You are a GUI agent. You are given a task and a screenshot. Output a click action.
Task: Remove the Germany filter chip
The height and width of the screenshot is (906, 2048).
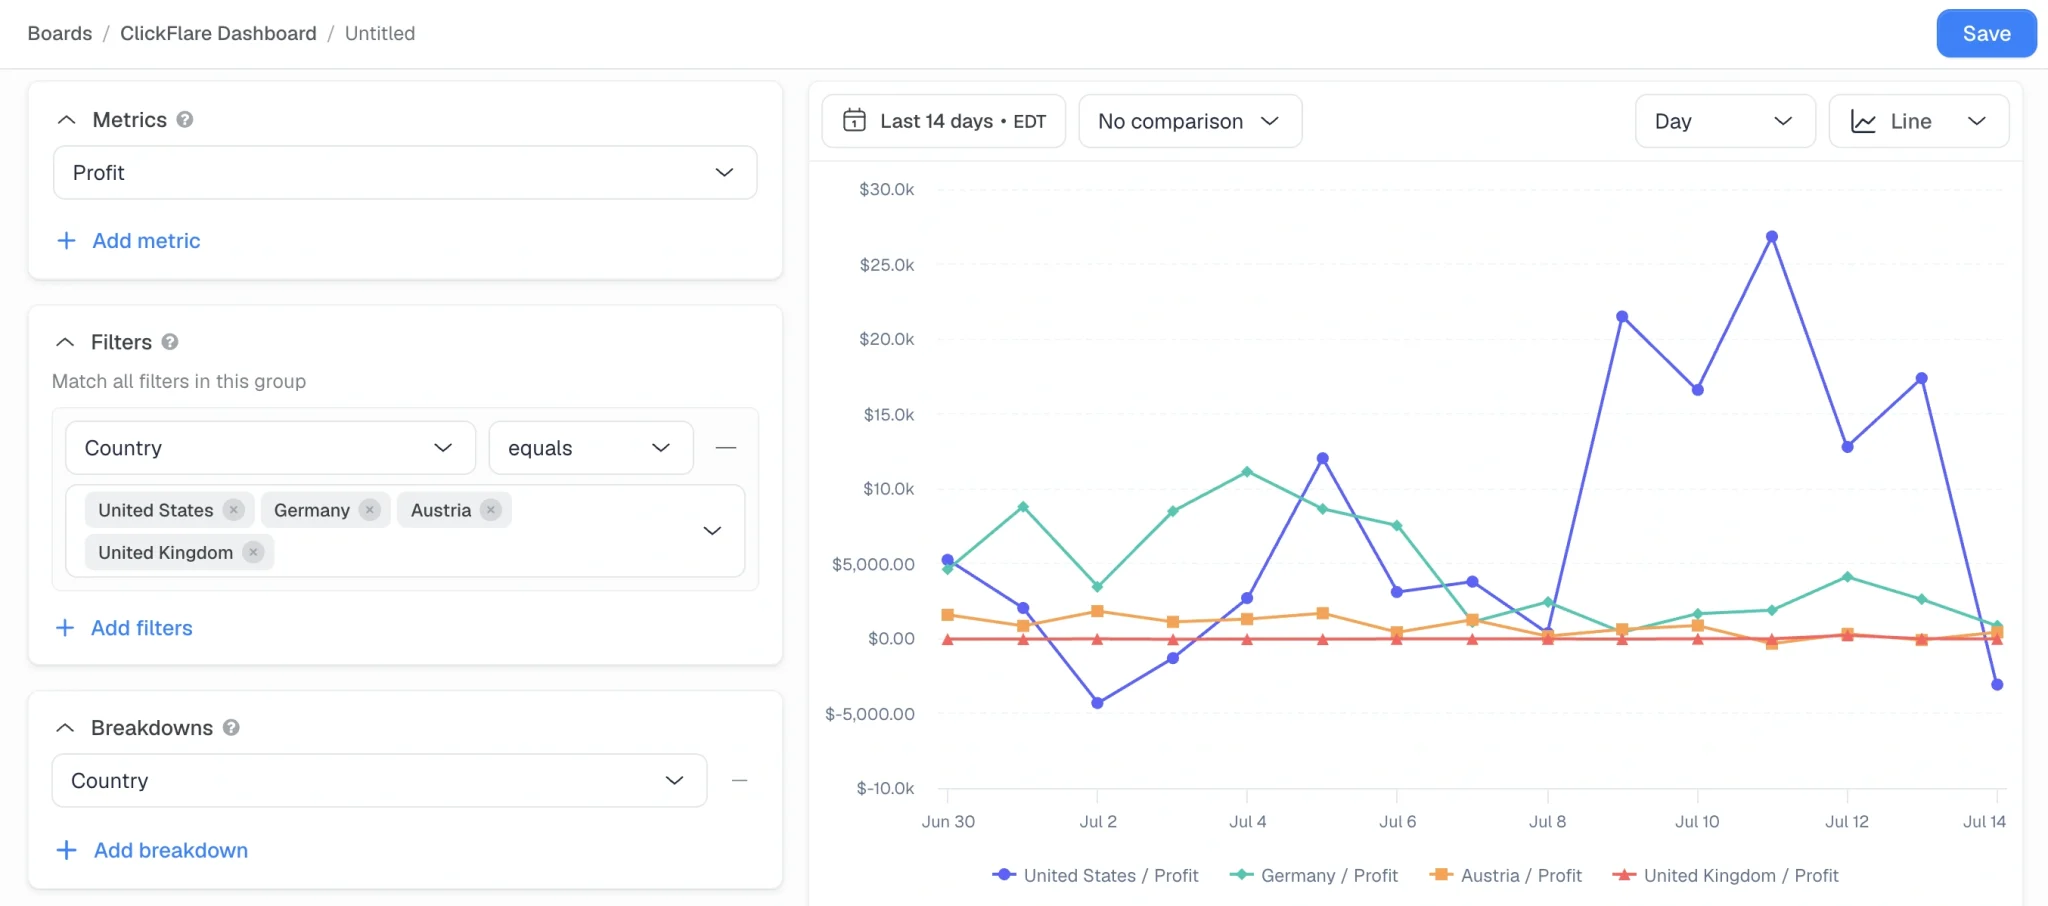(x=370, y=510)
